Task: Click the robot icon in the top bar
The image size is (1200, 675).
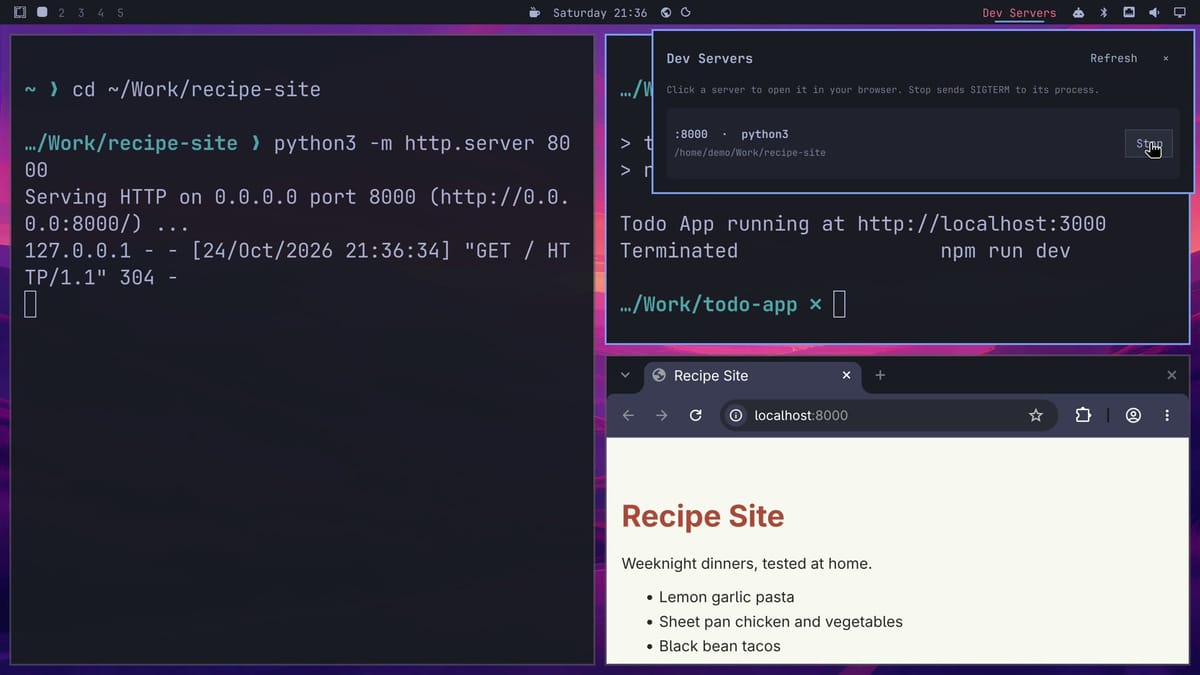Action: tap(1079, 13)
